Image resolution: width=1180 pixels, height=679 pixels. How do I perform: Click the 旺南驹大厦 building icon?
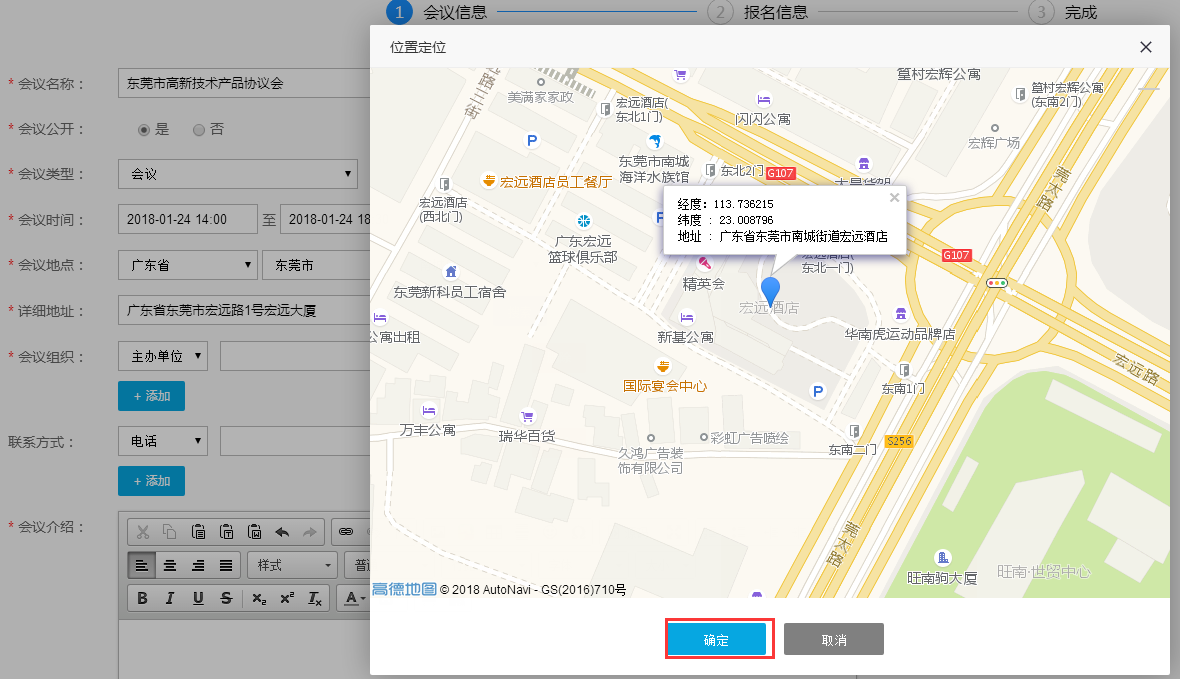942,558
